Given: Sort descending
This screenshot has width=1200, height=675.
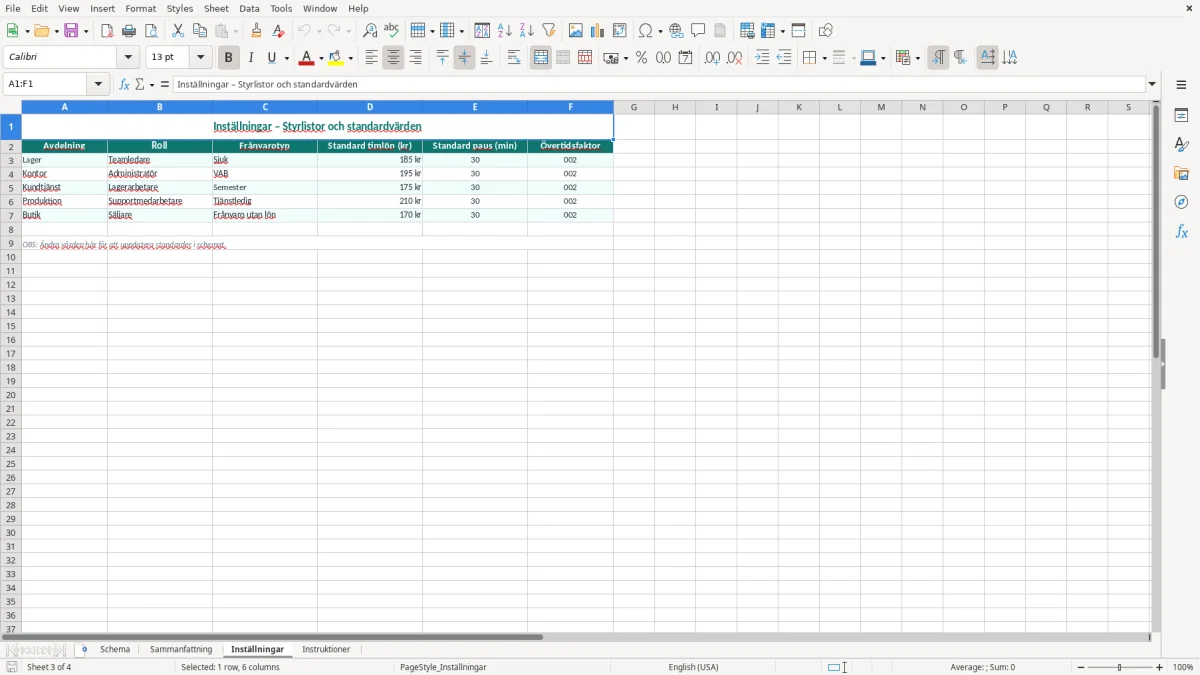Looking at the screenshot, I should coord(526,31).
